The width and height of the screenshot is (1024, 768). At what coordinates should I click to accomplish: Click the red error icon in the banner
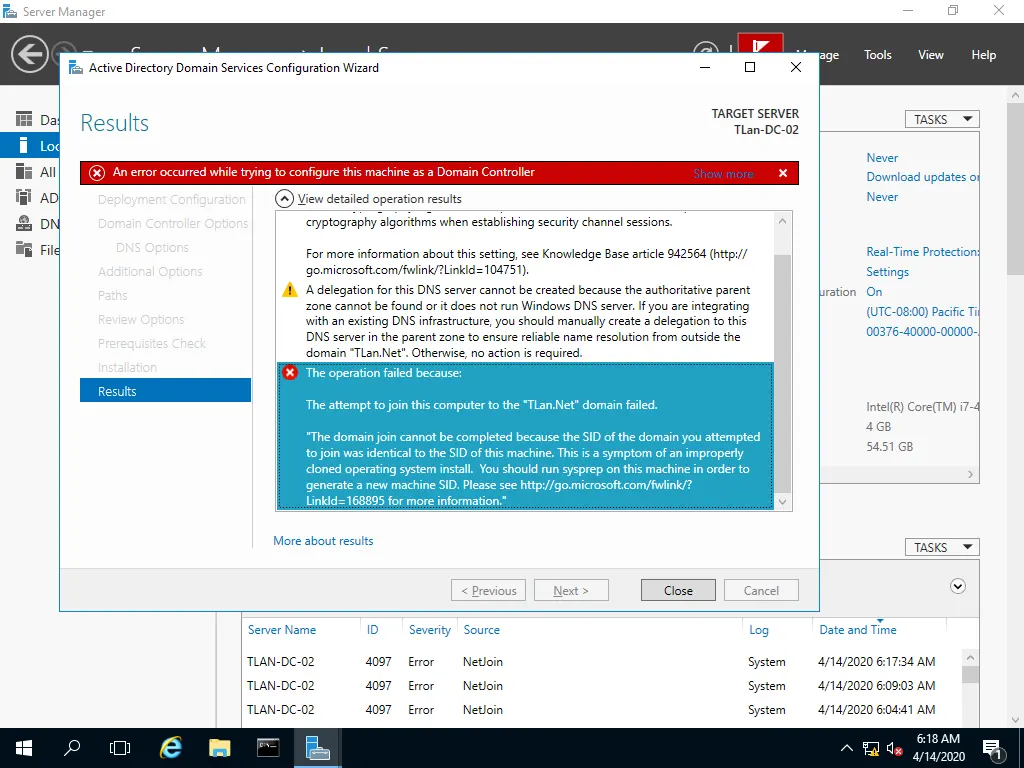[97, 172]
